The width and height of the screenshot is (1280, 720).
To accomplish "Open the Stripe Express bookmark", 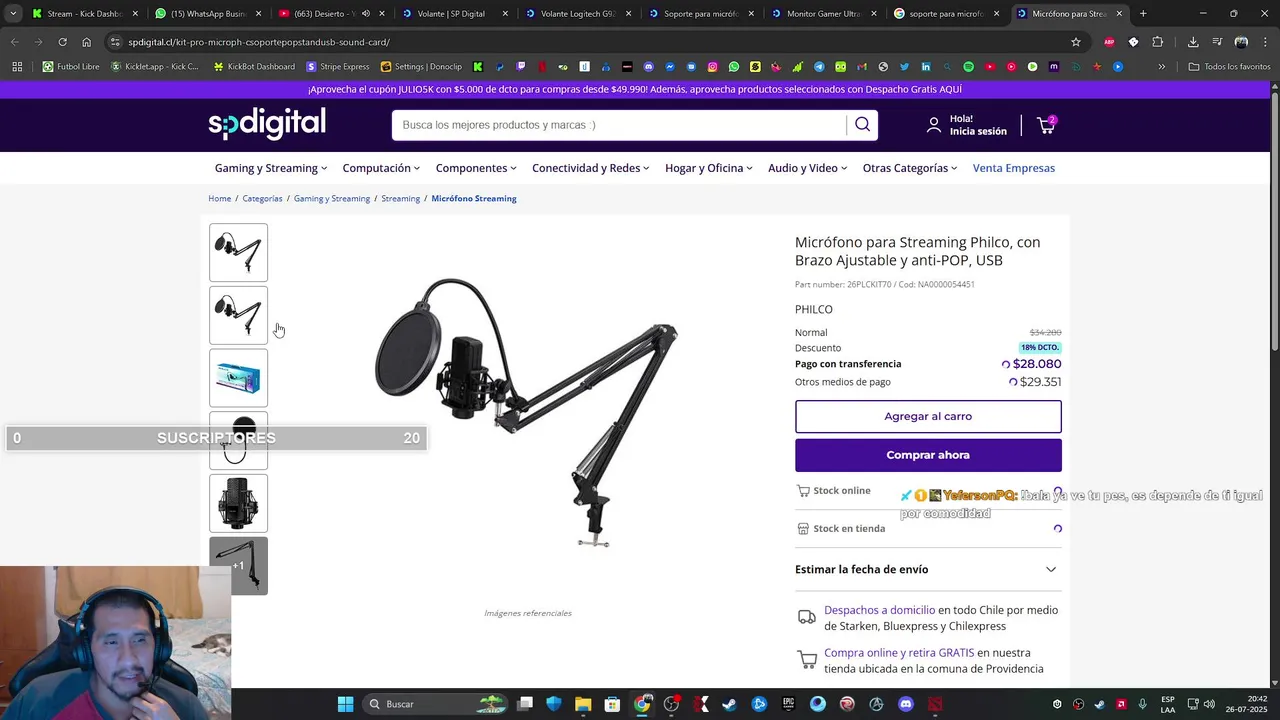I will (x=338, y=67).
